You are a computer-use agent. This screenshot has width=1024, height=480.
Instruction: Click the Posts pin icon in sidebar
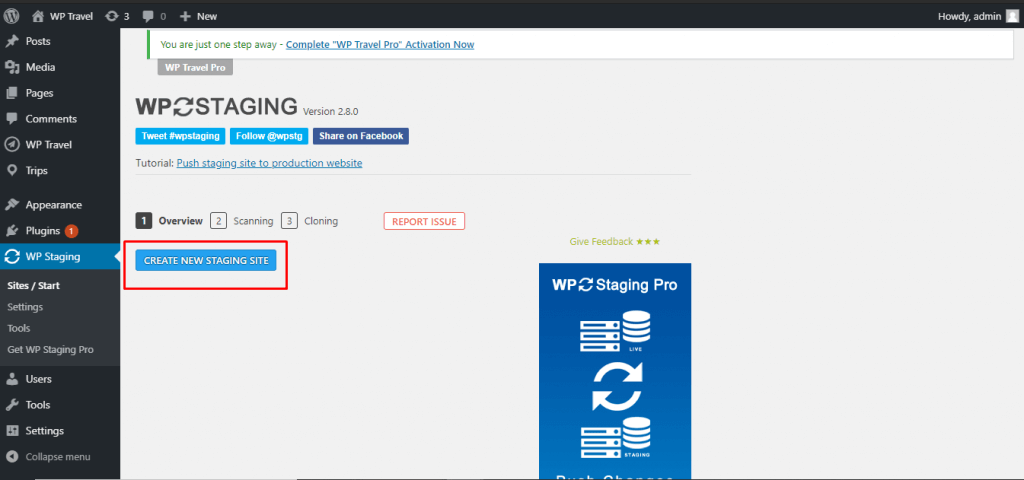[x=11, y=41]
